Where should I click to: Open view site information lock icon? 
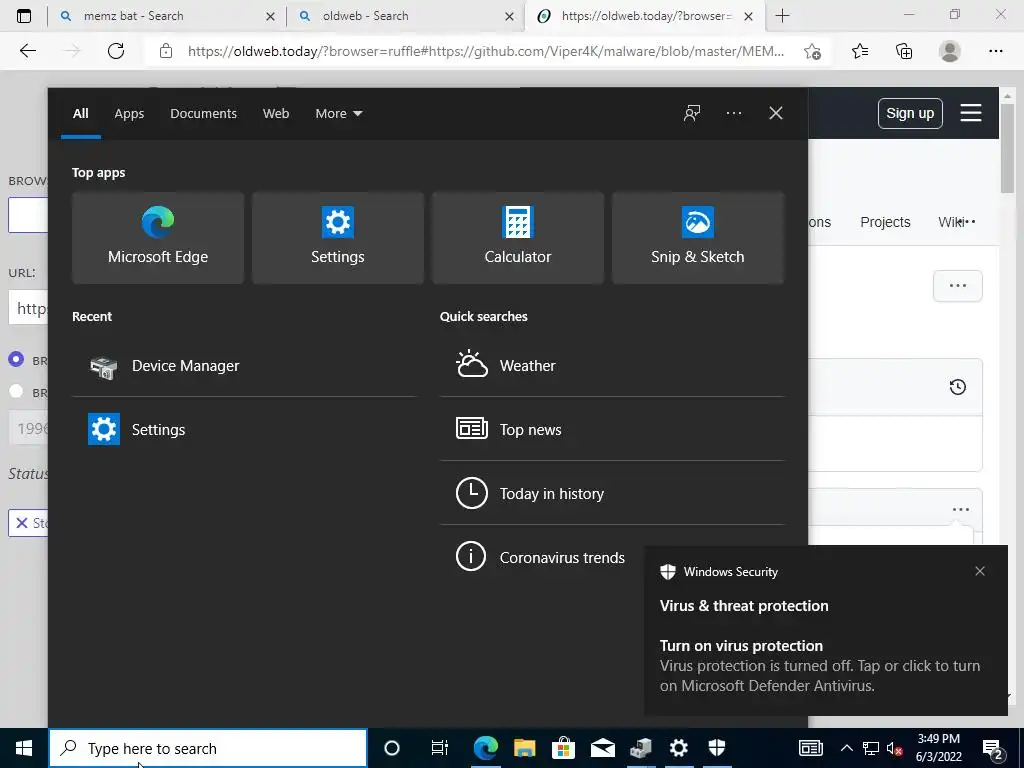click(166, 51)
